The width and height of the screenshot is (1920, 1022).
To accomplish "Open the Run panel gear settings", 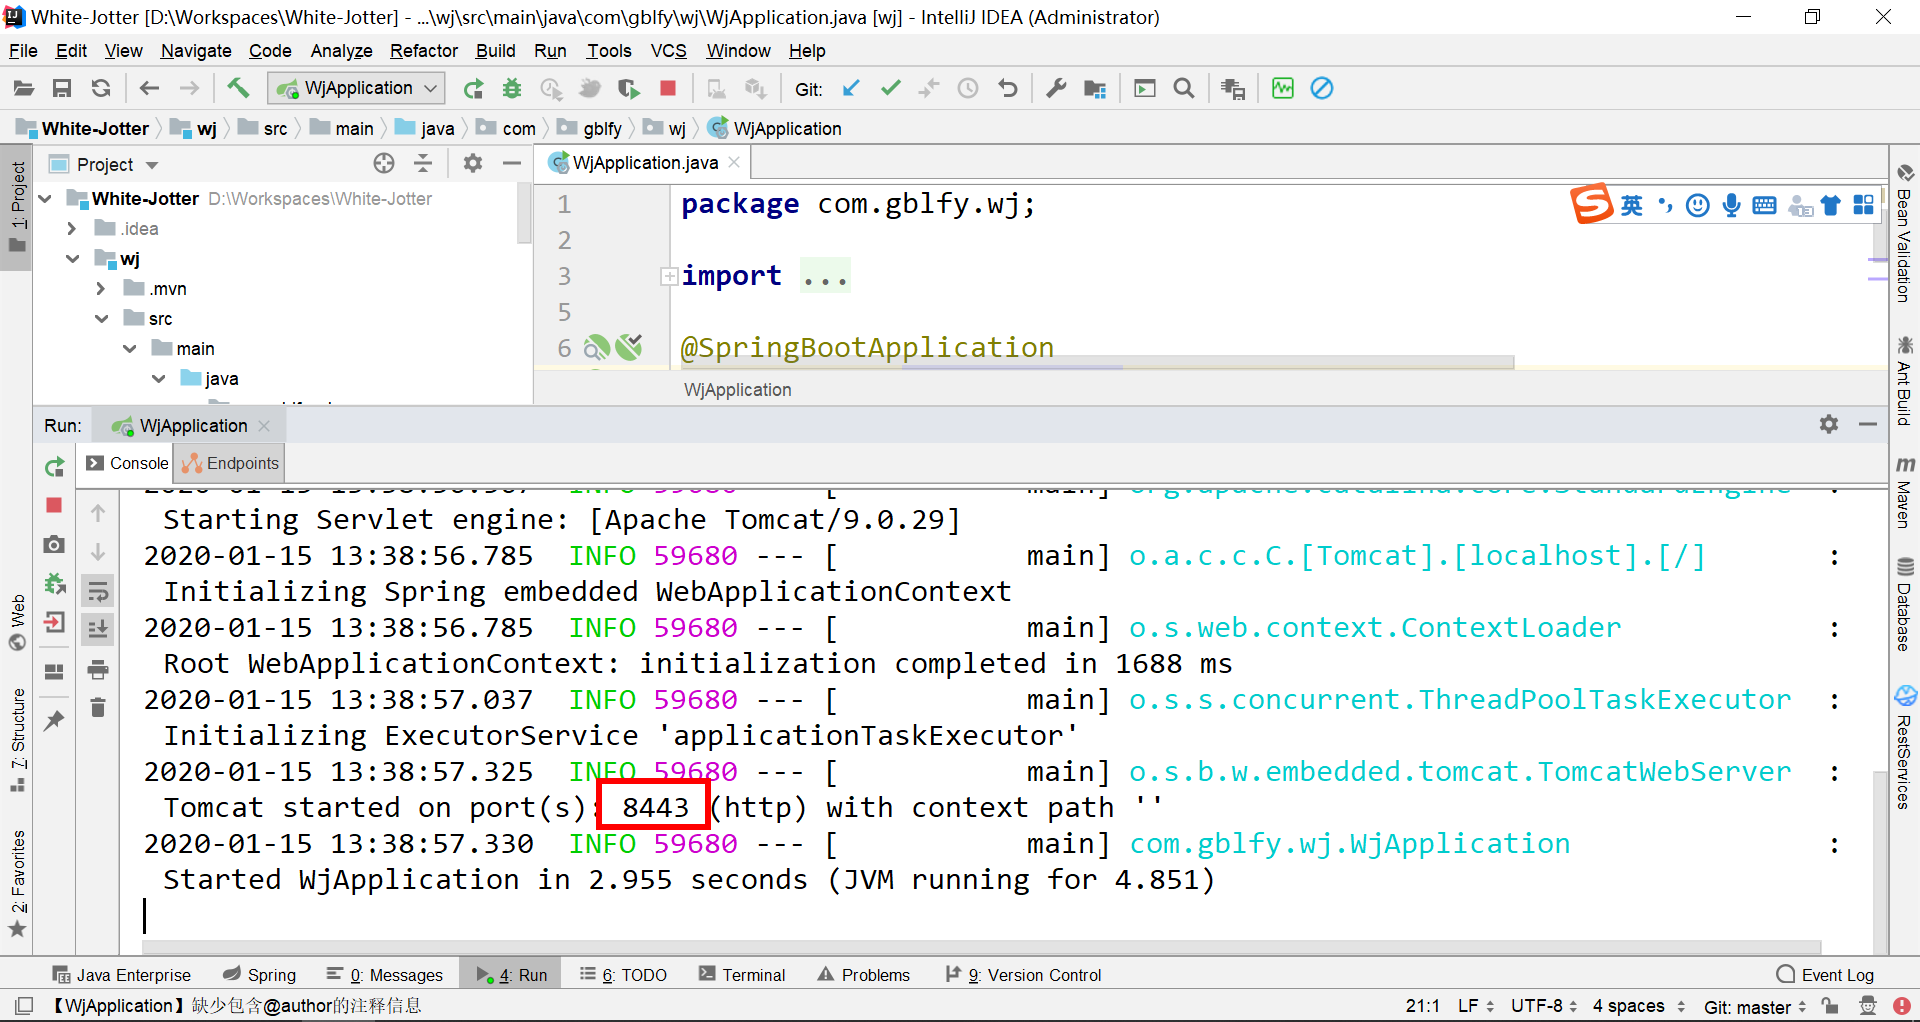I will [x=1829, y=425].
